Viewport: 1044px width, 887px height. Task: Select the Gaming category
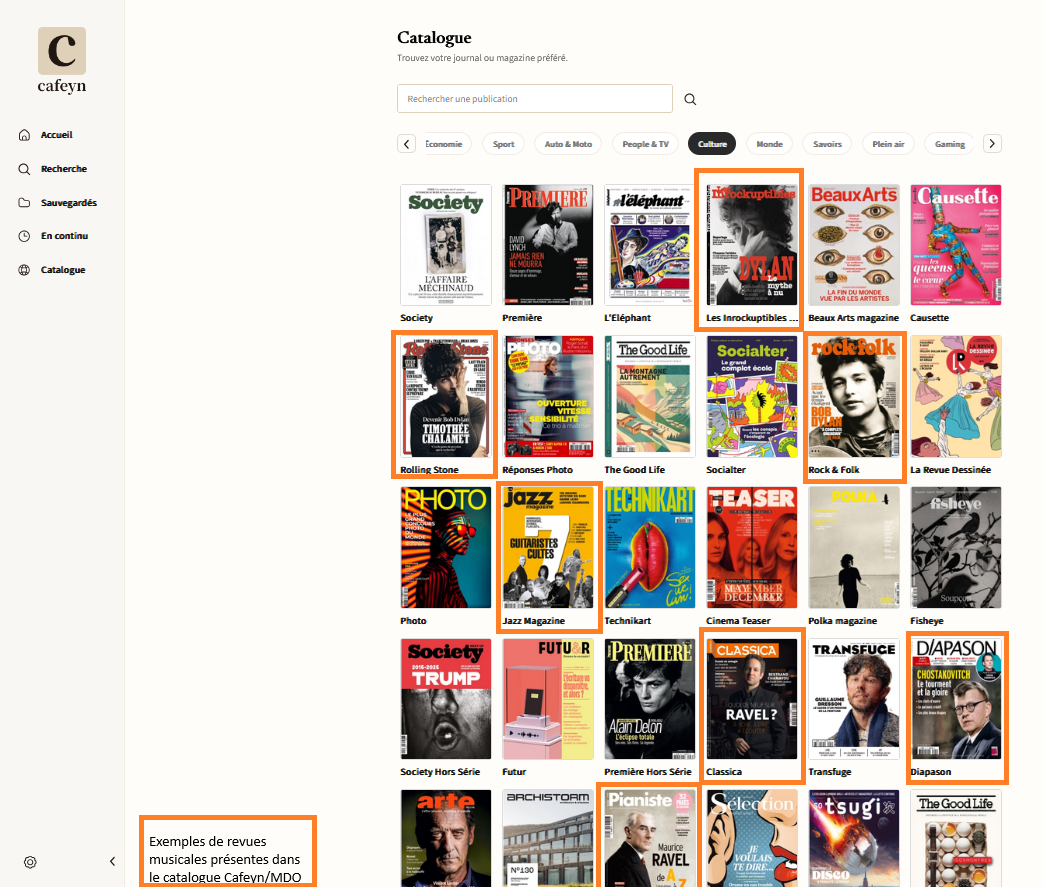click(x=949, y=144)
